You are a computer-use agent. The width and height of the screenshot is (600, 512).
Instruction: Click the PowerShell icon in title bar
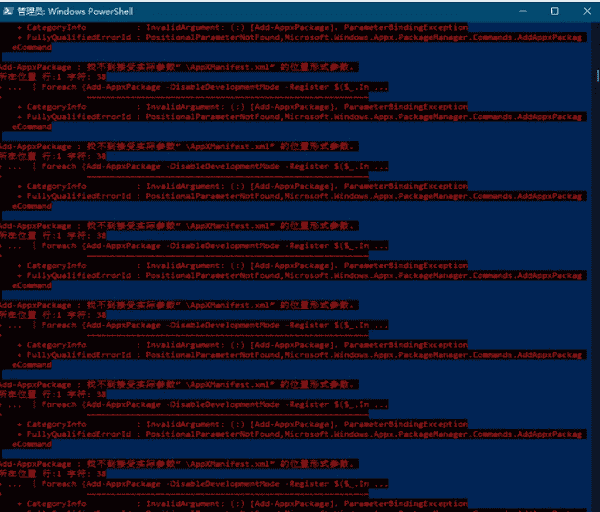tap(8, 10)
